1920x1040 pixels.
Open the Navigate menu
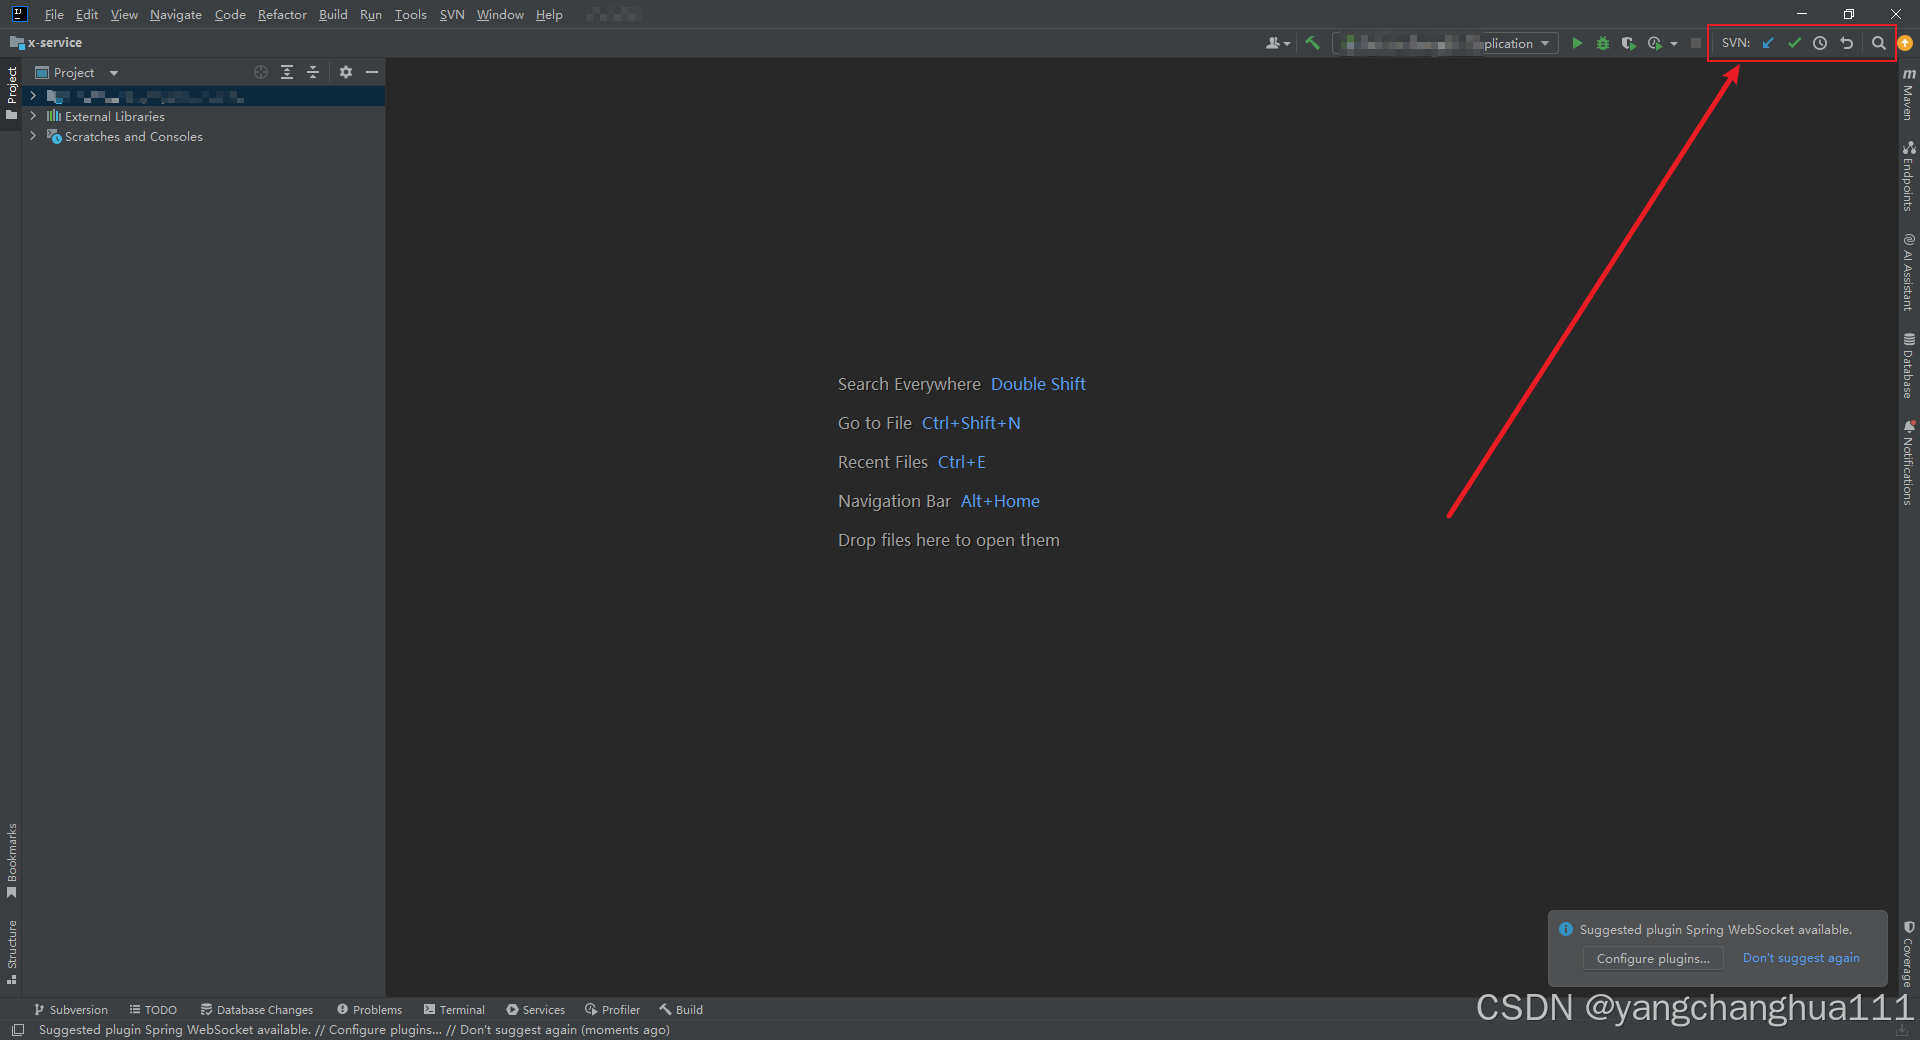click(176, 14)
